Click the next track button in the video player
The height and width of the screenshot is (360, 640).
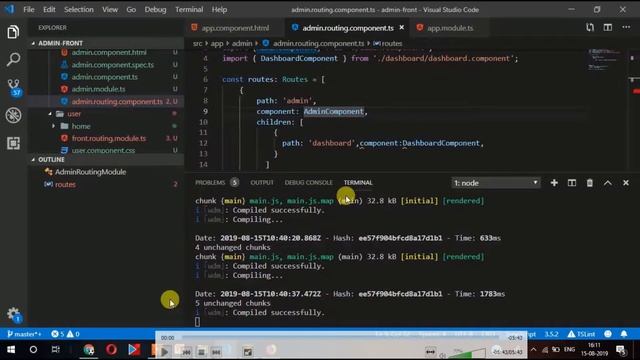(216, 351)
